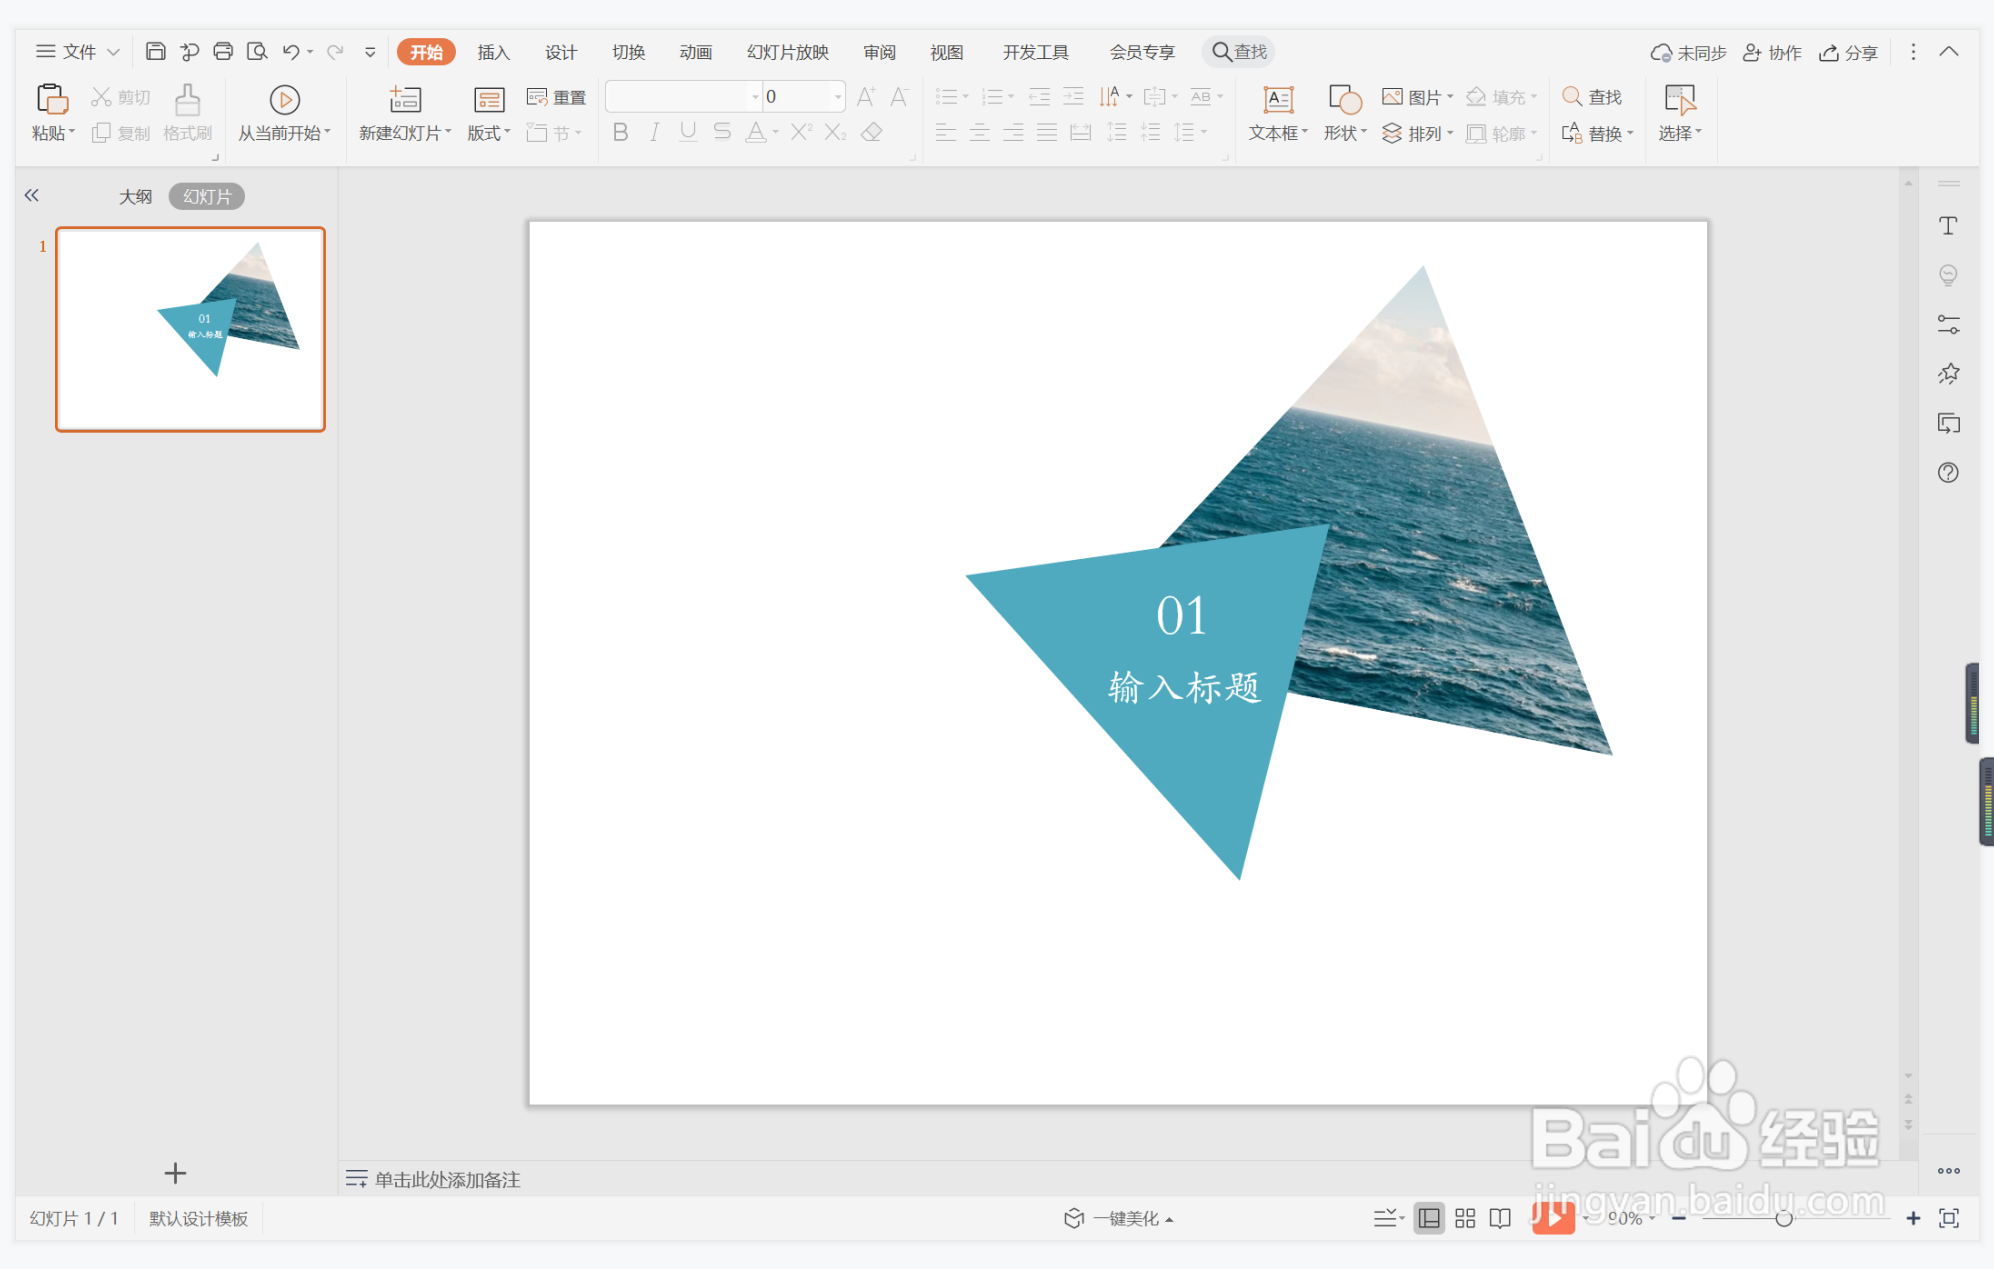Click the New Slide icon

(x=405, y=99)
